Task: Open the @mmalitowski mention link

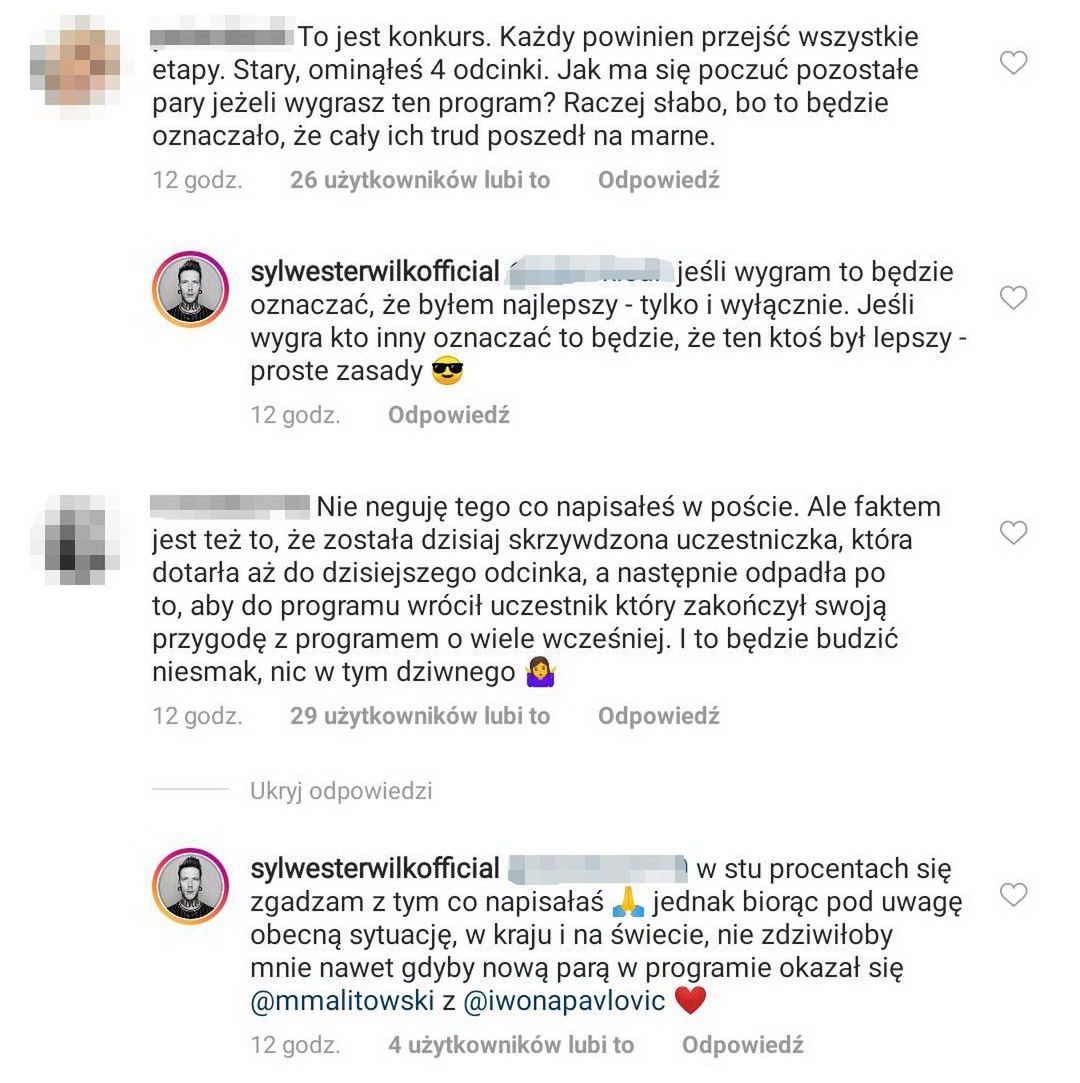Action: (342, 1001)
